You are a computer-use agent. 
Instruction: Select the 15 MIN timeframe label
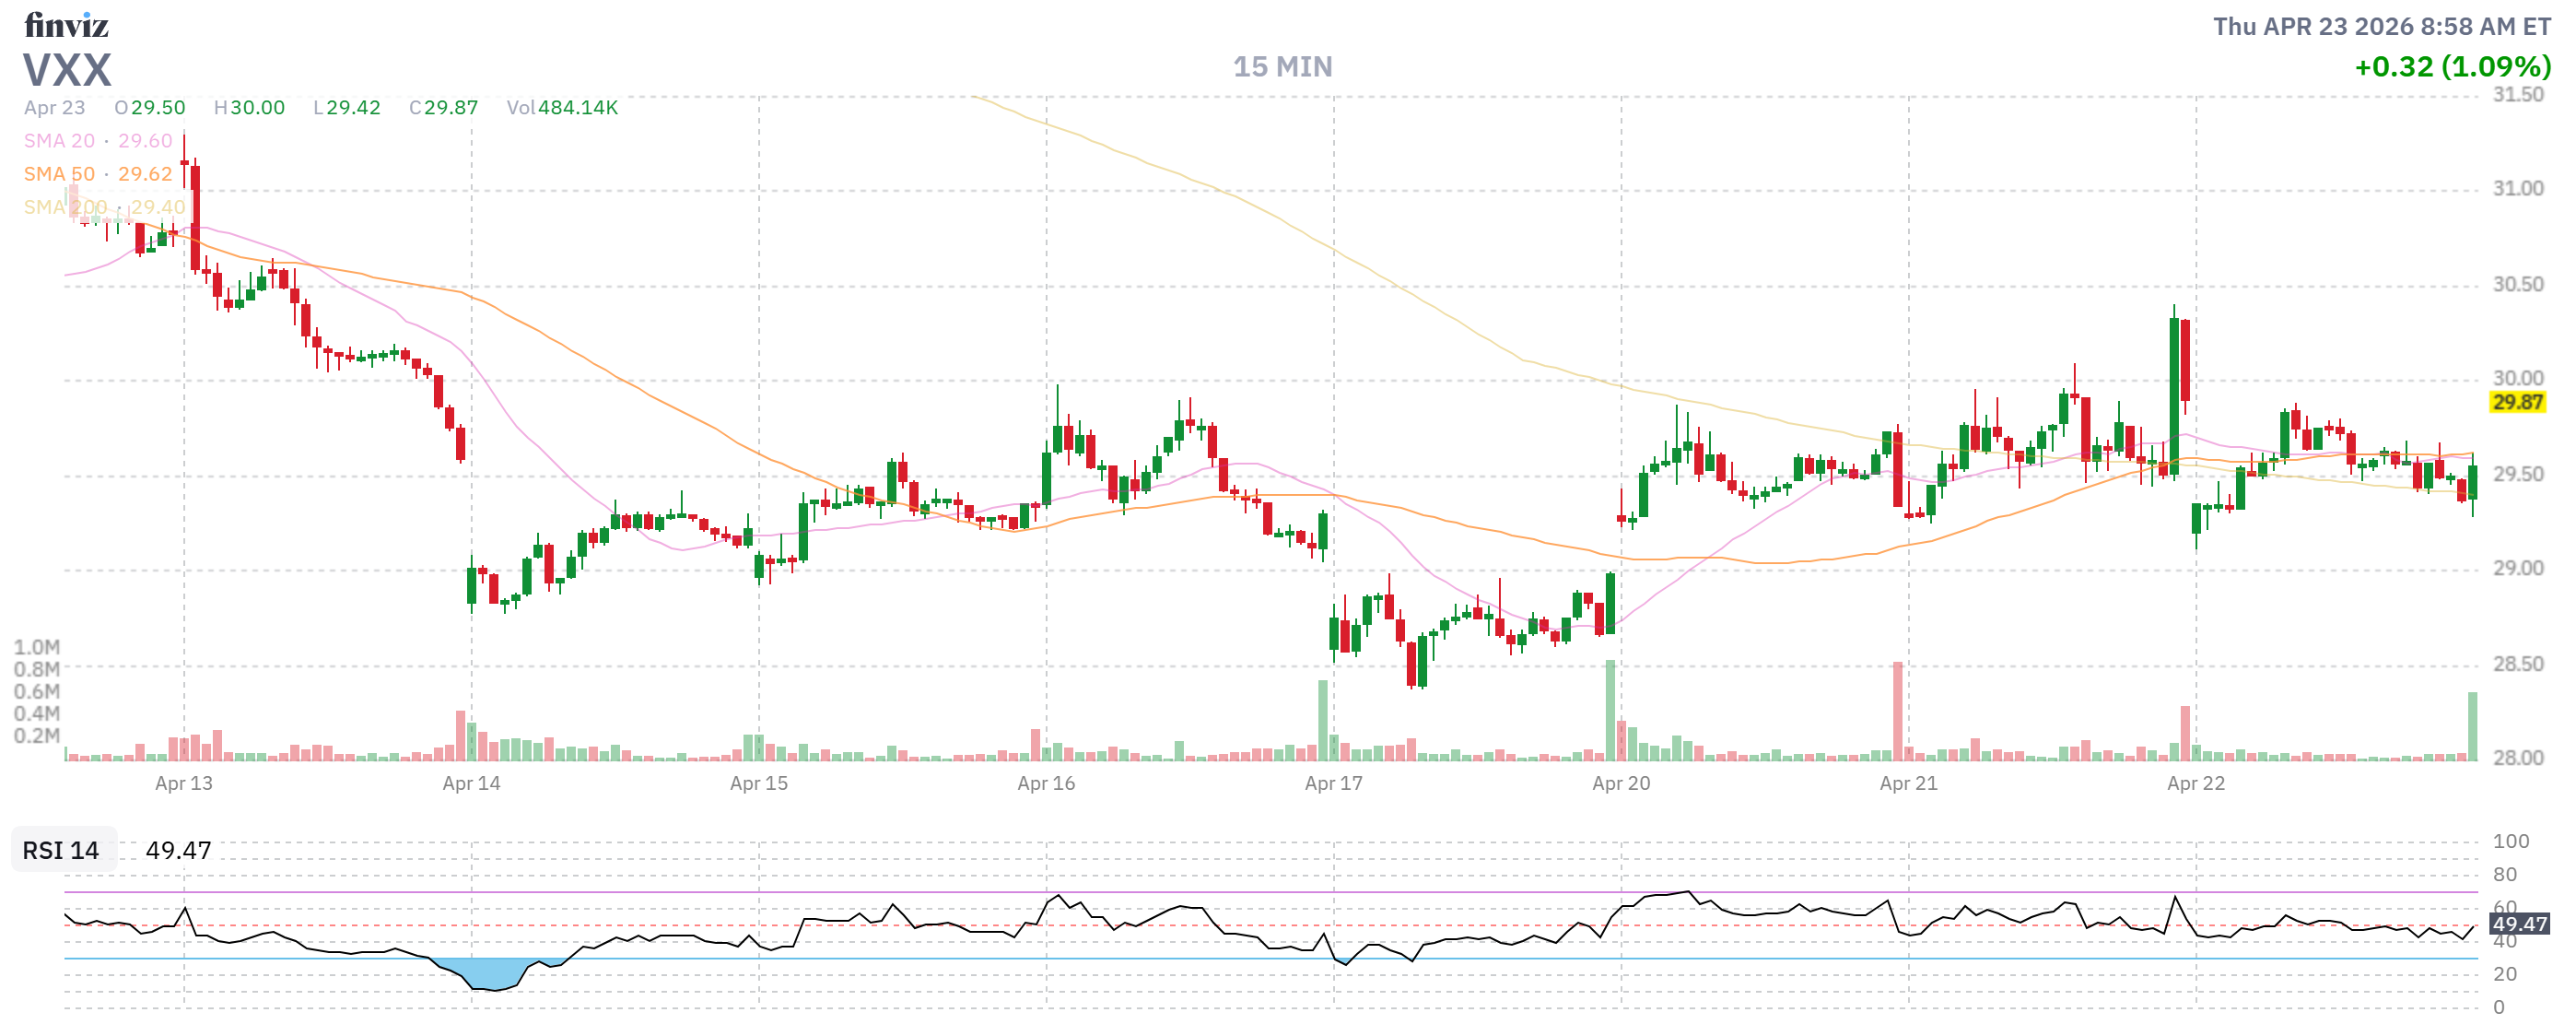(x=1282, y=67)
